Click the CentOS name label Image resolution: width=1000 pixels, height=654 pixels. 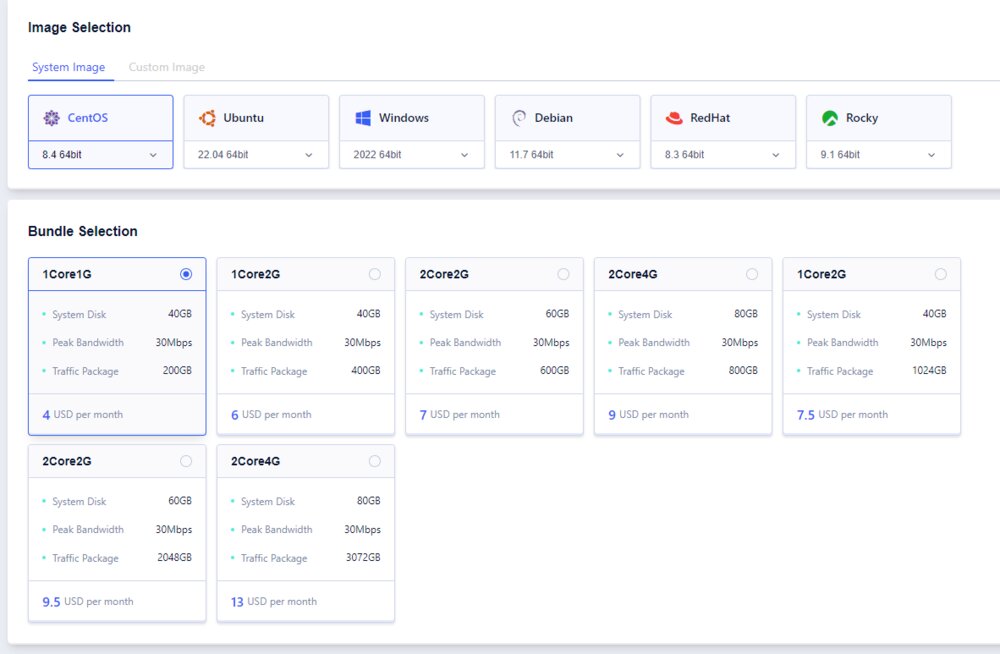click(88, 117)
